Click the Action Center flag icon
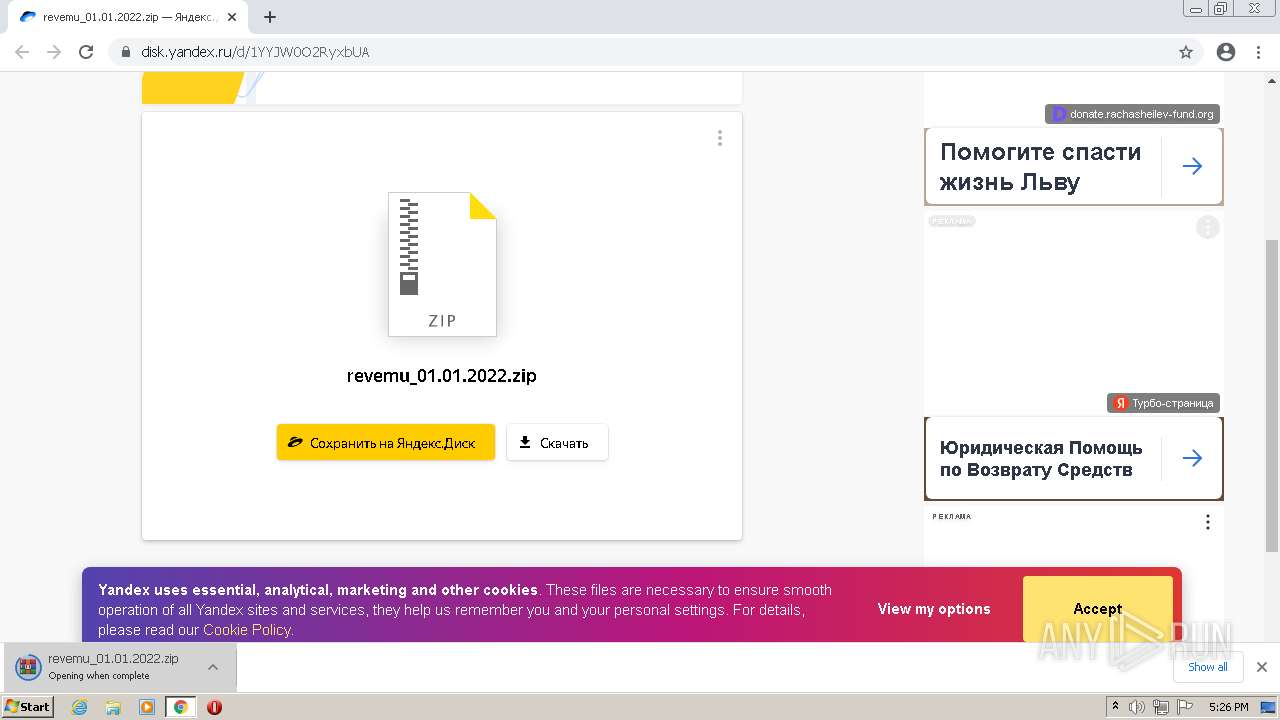The height and width of the screenshot is (720, 1280). pos(1184,707)
